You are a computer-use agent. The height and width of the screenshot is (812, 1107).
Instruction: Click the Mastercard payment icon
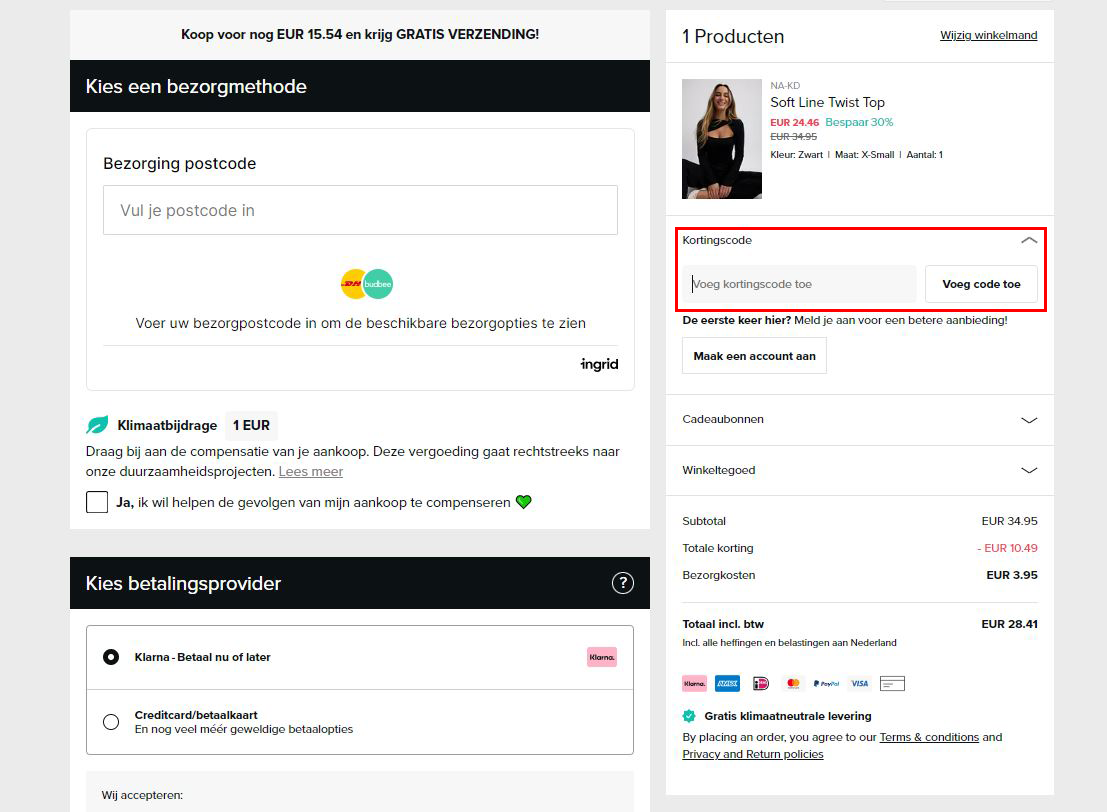coord(793,683)
